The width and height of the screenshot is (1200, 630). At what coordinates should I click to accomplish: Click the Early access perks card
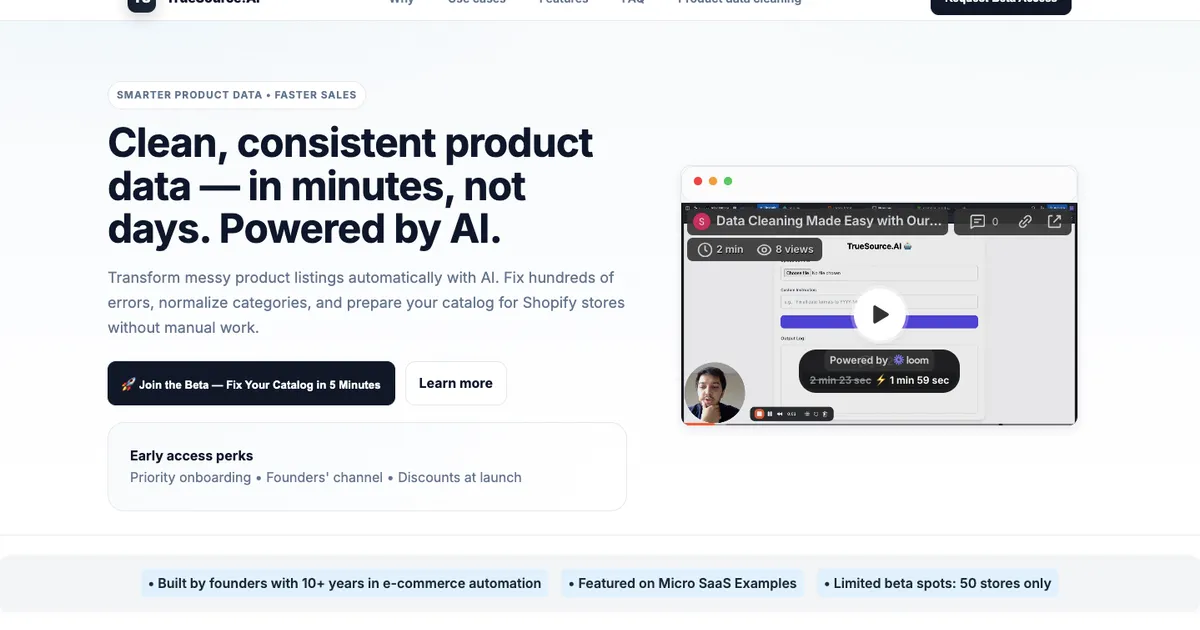[x=367, y=466]
